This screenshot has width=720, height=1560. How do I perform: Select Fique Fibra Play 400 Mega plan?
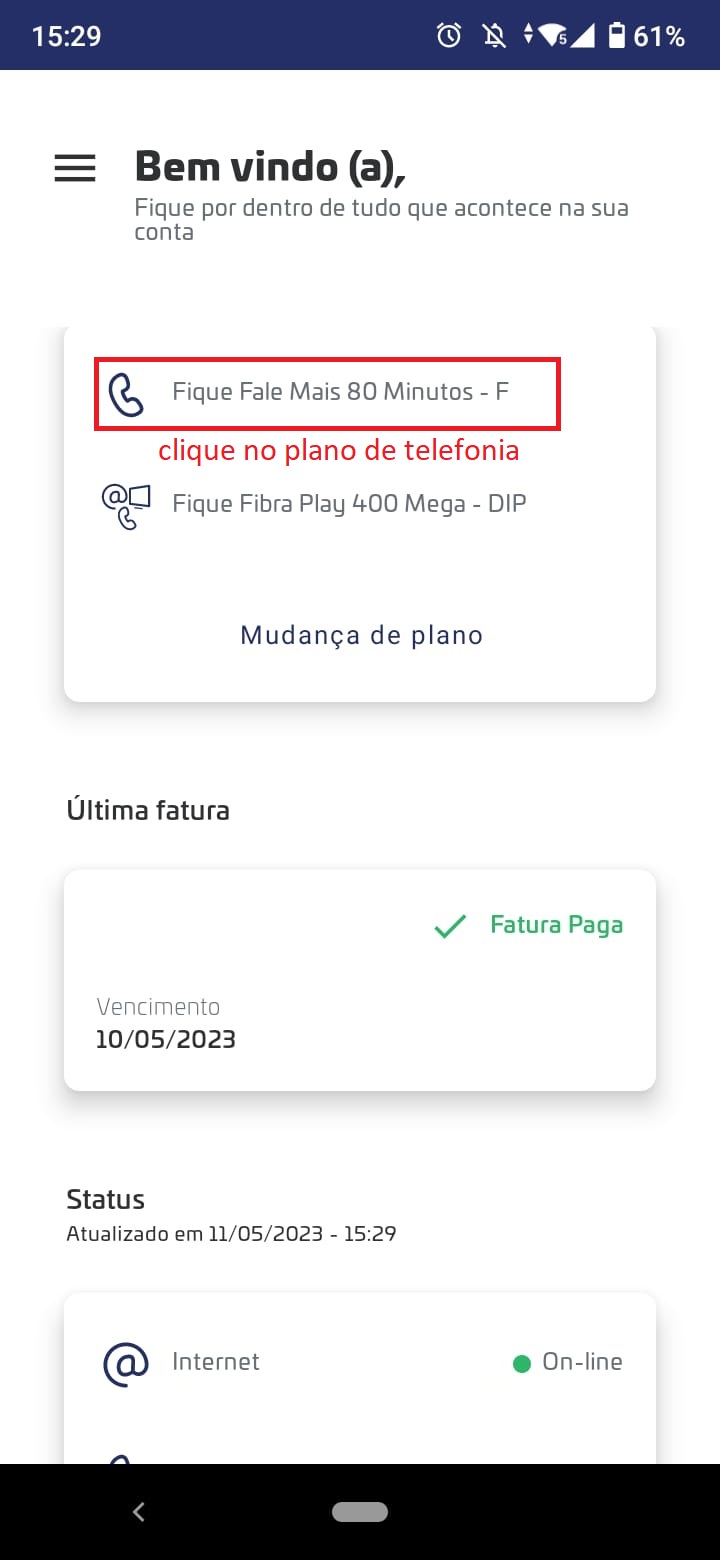pos(349,503)
